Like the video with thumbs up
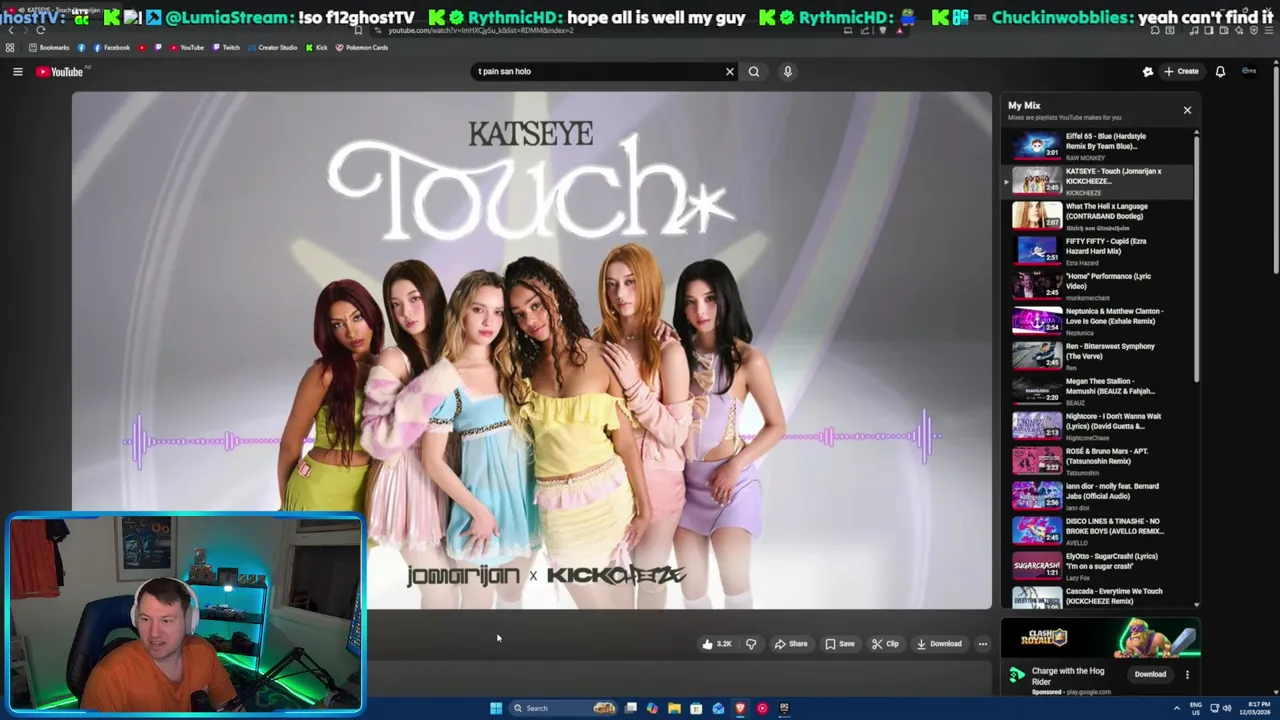 tap(717, 644)
